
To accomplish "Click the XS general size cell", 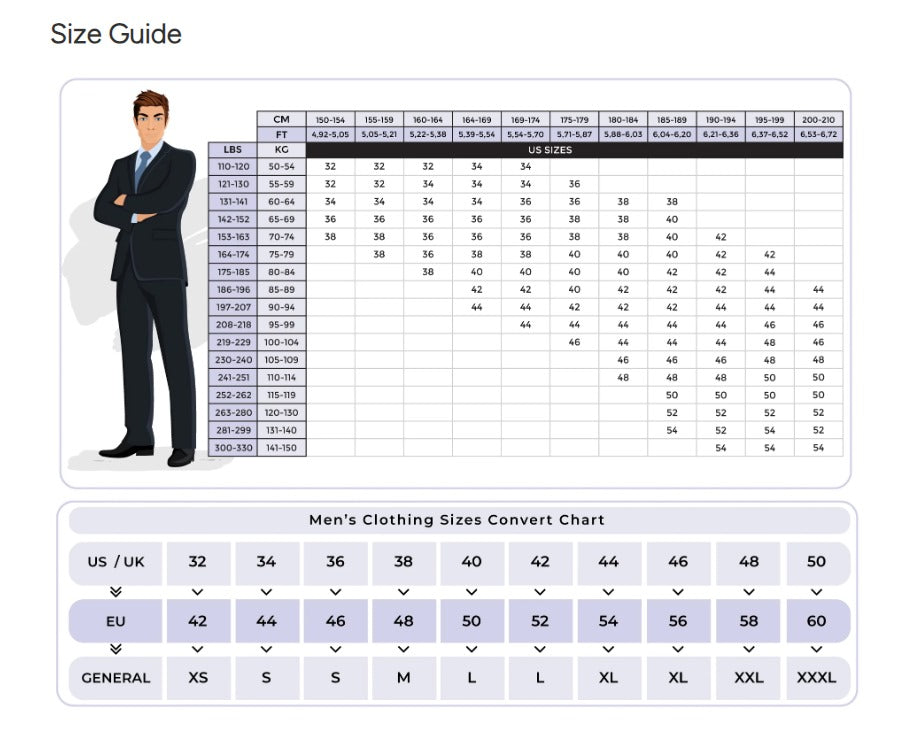I will (198, 678).
